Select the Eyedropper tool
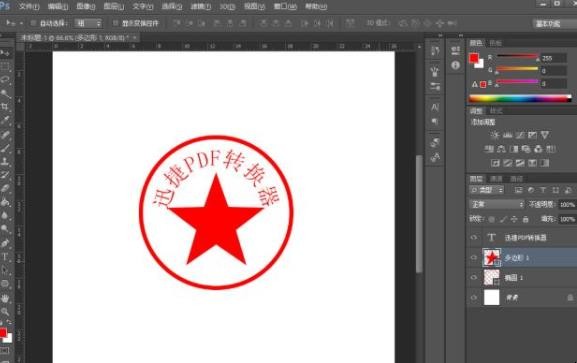577x363 pixels. (5, 120)
